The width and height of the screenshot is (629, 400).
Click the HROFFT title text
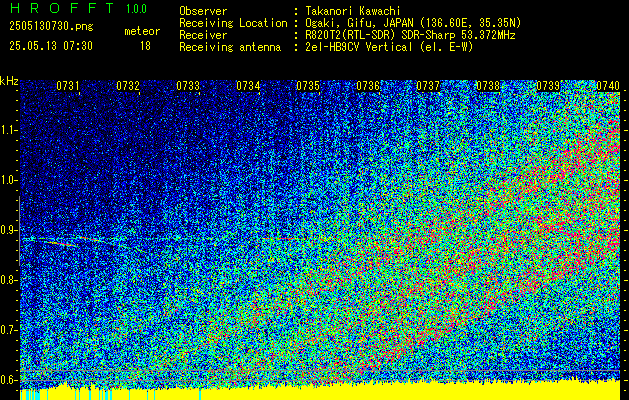point(61,8)
